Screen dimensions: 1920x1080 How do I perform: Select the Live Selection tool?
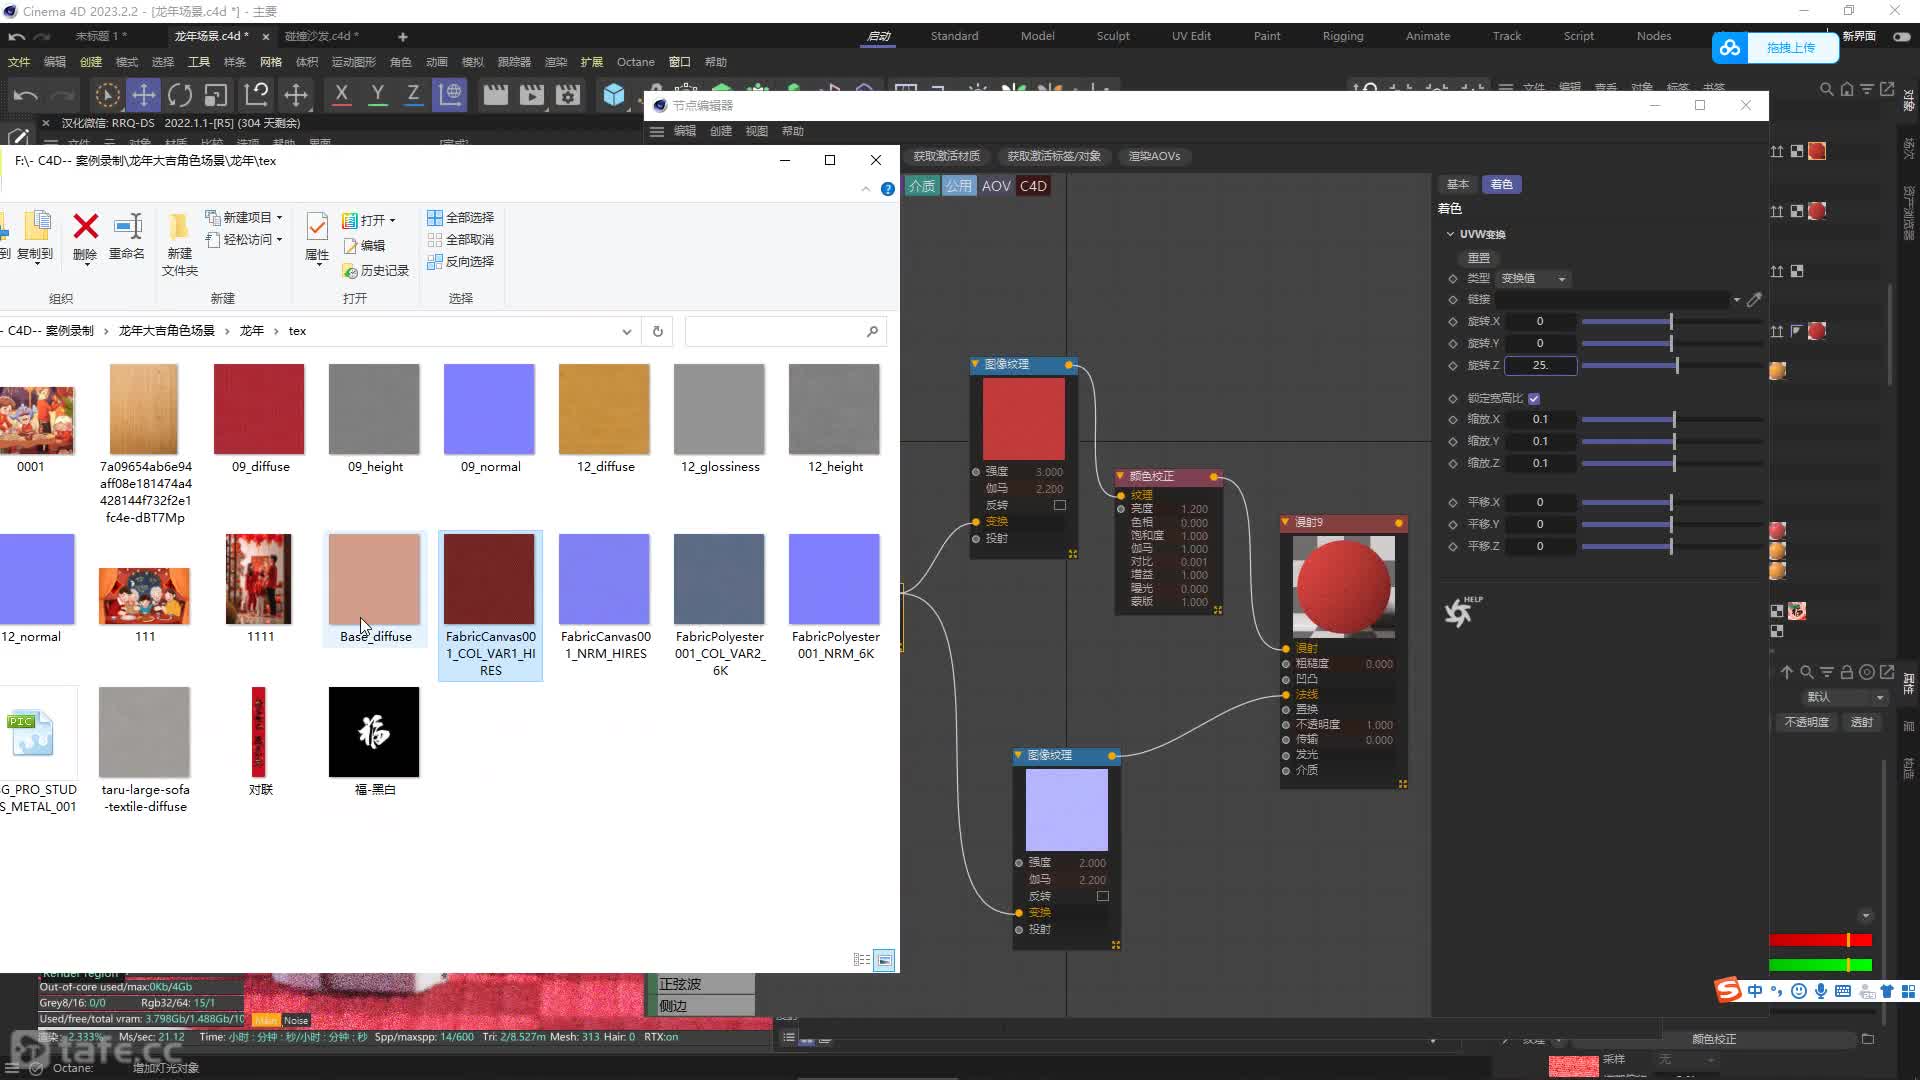[x=107, y=95]
